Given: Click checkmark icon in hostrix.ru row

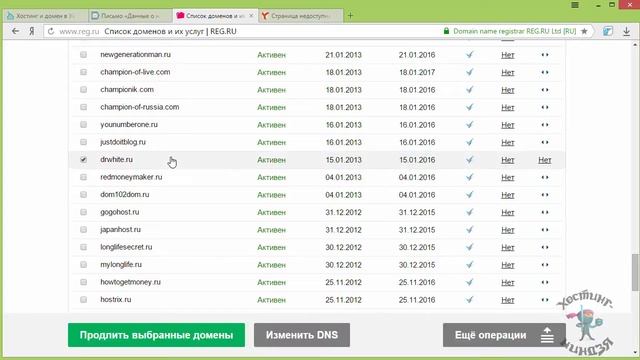Looking at the screenshot, I should [x=469, y=300].
